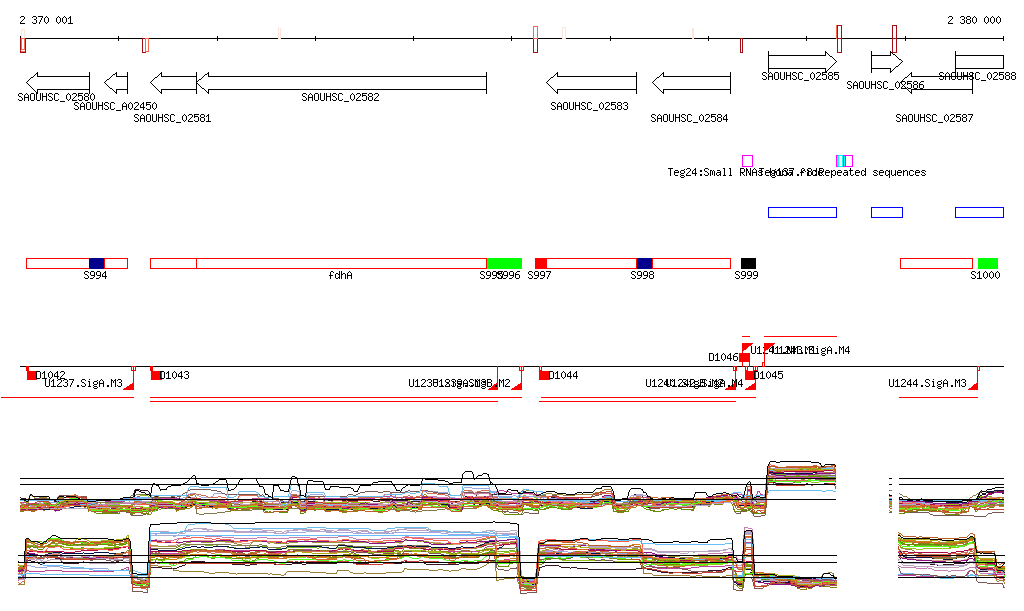This screenshot has height=611, width=1024.
Task: Select the red fdhA transcript segment
Action: 341,263
